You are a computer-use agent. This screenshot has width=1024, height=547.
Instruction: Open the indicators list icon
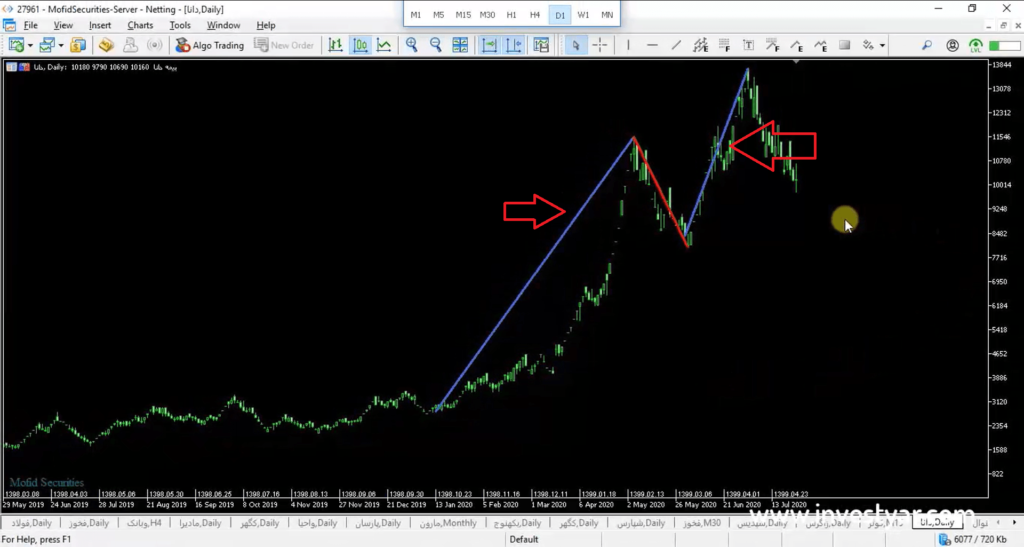point(541,45)
